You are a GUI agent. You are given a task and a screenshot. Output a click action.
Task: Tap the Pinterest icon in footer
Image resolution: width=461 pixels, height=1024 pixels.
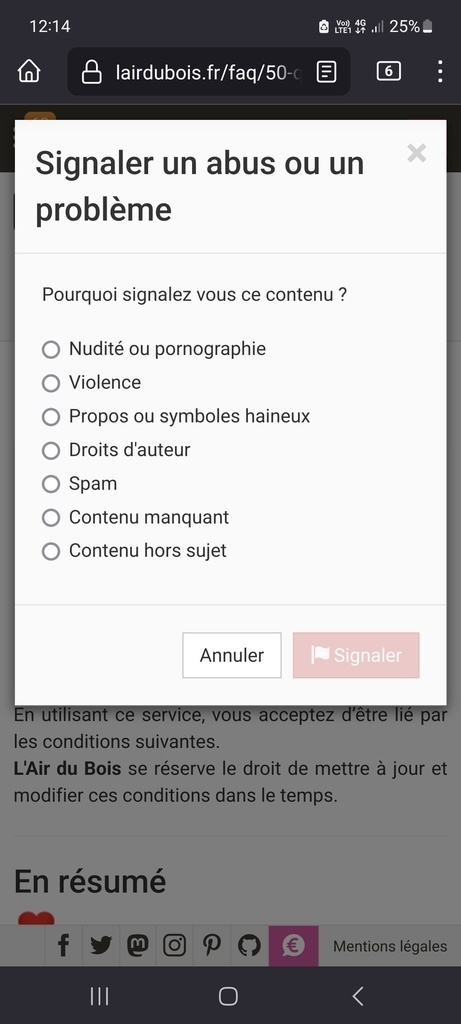click(x=212, y=945)
